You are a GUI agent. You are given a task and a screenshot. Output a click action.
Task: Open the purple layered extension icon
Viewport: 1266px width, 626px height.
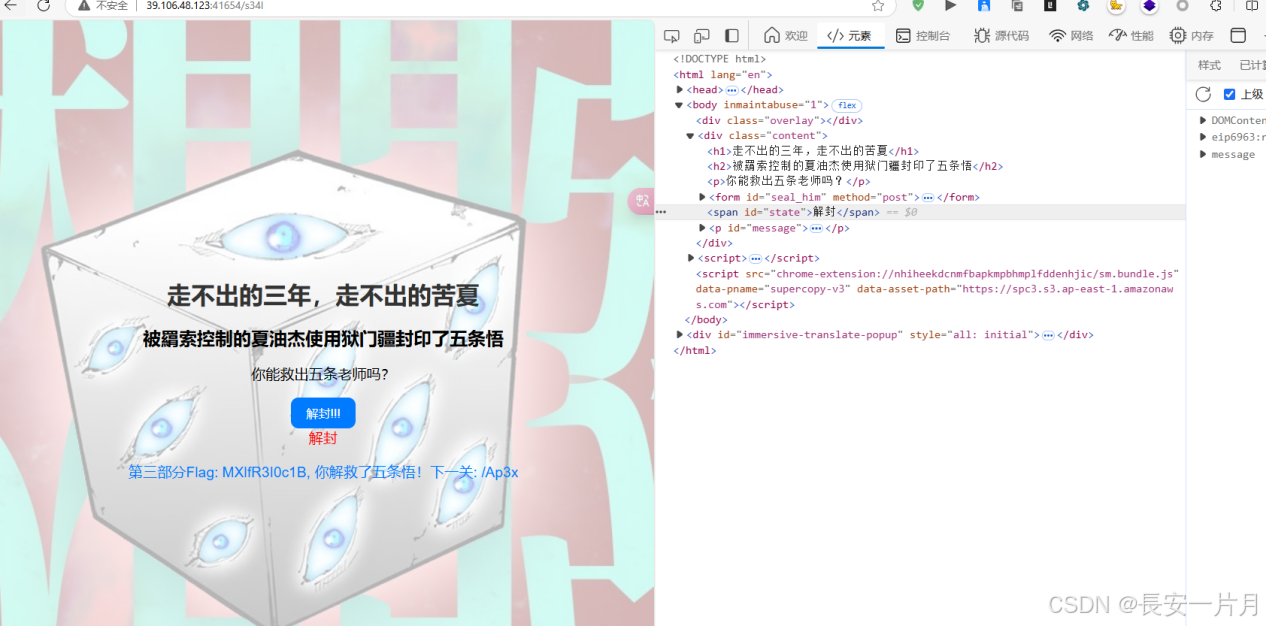1149,6
